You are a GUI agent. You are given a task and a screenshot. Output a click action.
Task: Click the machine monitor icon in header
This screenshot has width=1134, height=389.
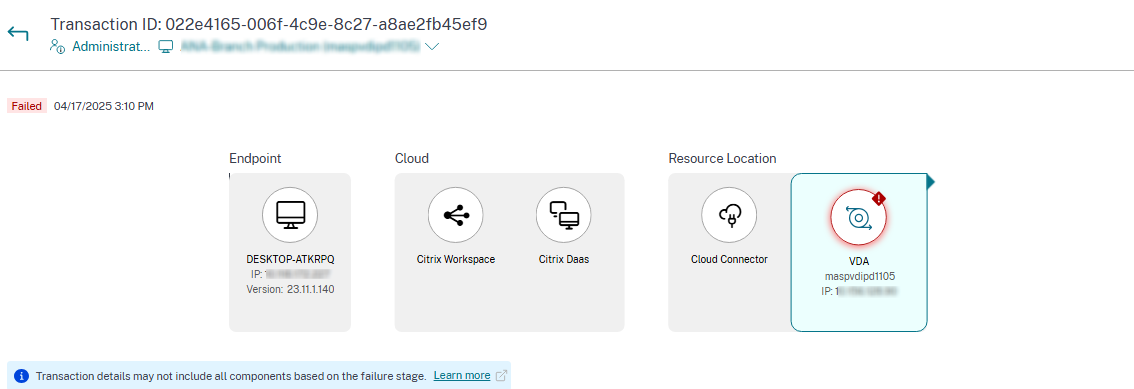[166, 46]
